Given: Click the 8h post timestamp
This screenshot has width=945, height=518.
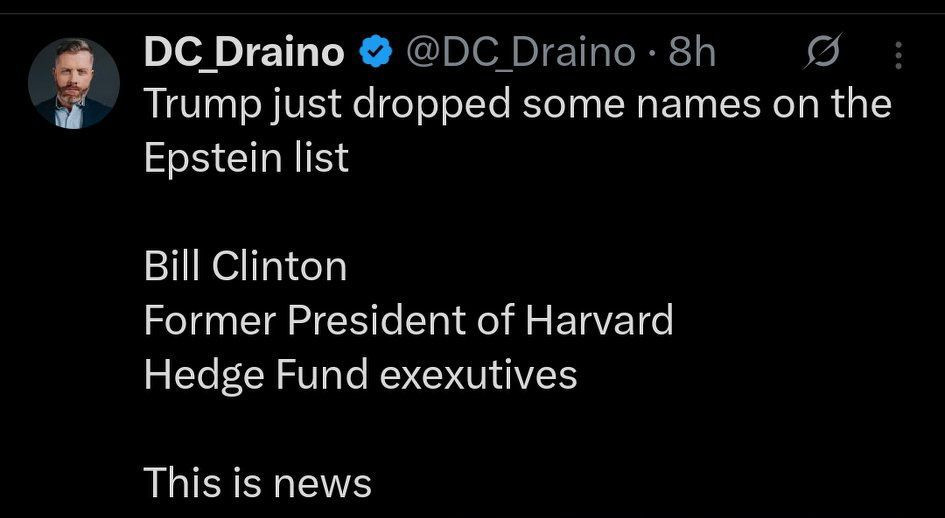Looking at the screenshot, I should coord(692,53).
